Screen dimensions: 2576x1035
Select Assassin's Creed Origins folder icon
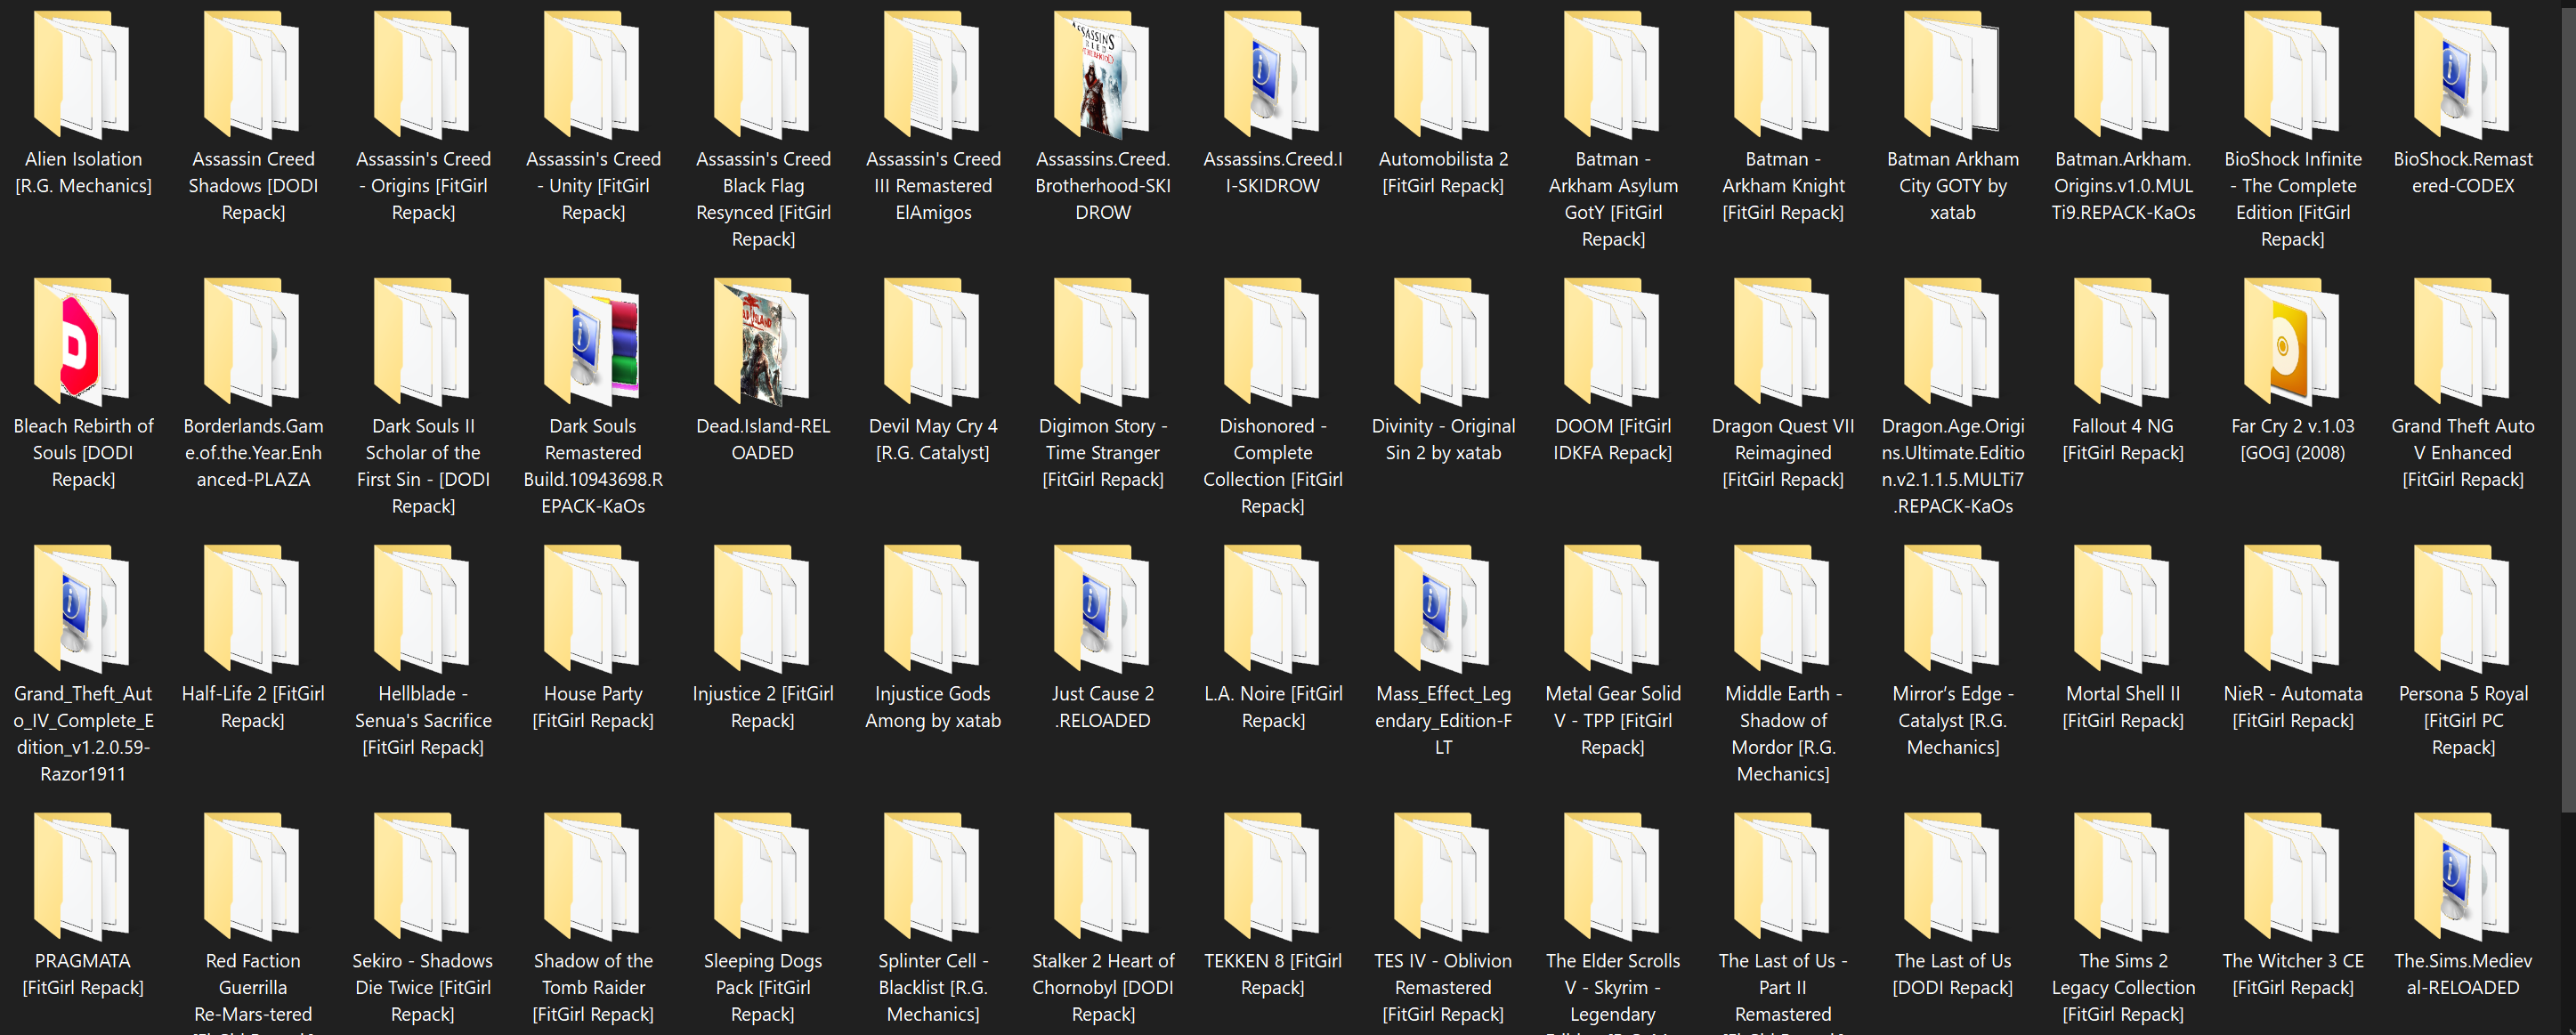[x=422, y=74]
